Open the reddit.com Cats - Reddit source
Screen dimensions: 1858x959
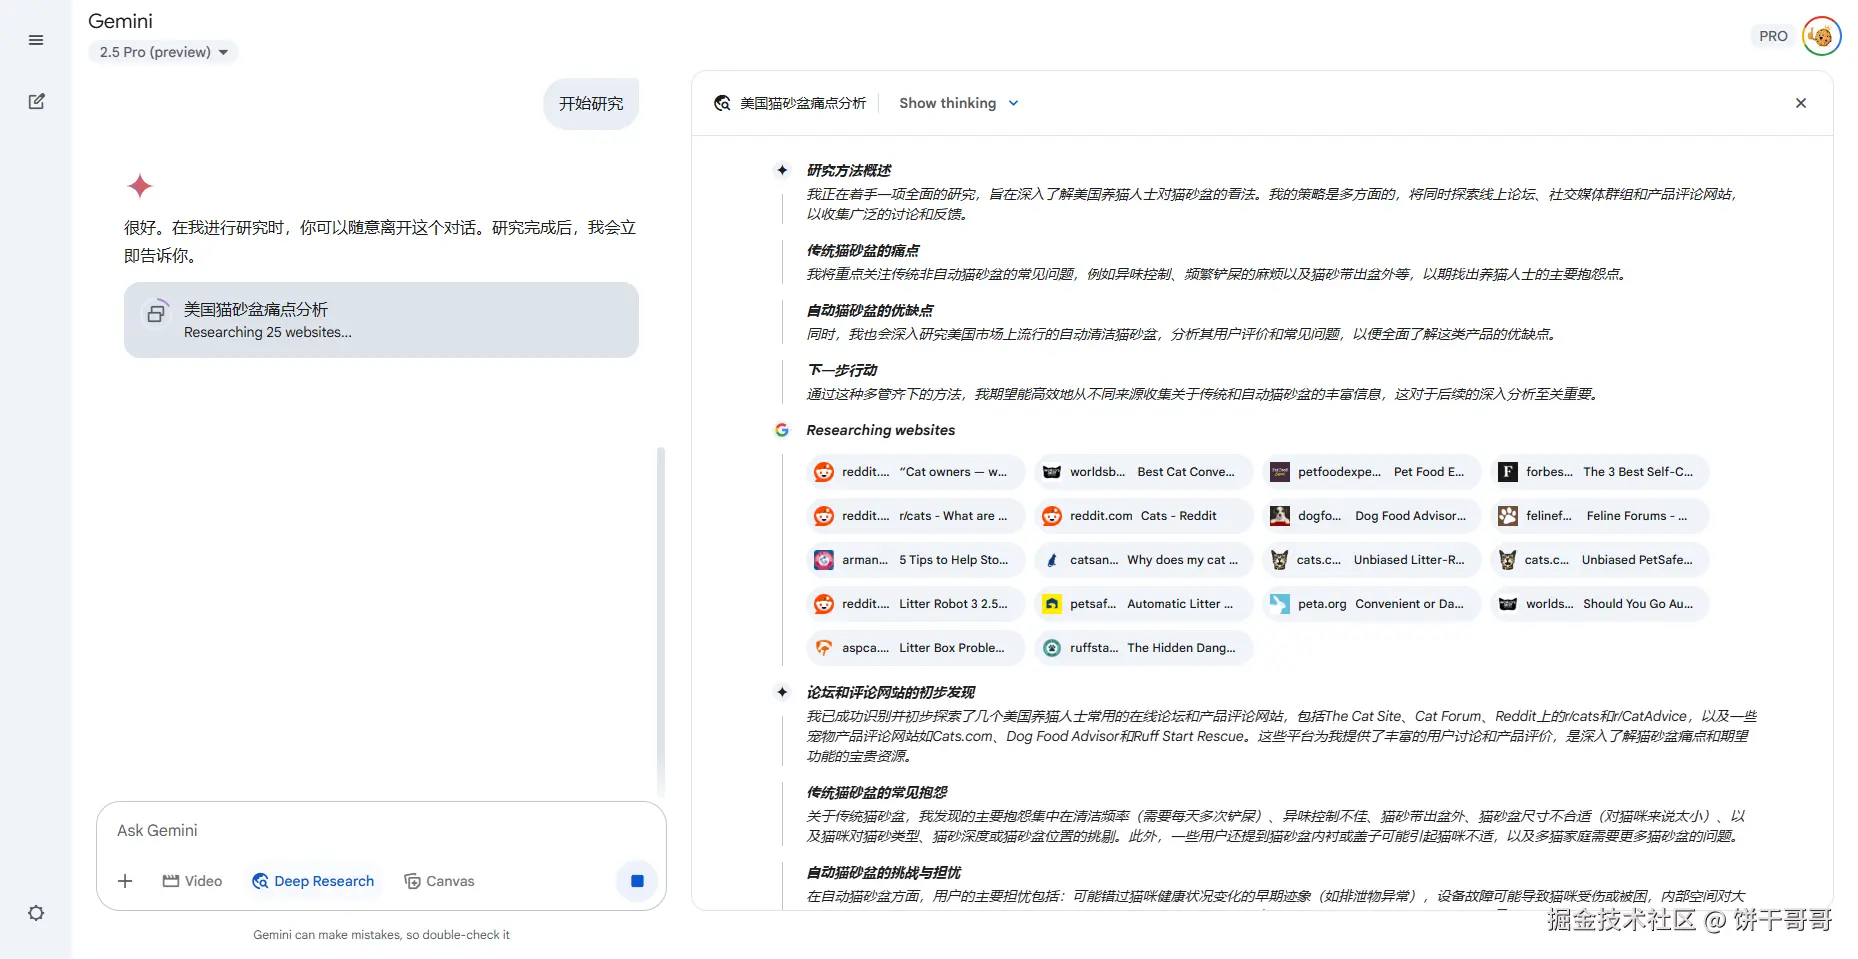coord(1143,516)
